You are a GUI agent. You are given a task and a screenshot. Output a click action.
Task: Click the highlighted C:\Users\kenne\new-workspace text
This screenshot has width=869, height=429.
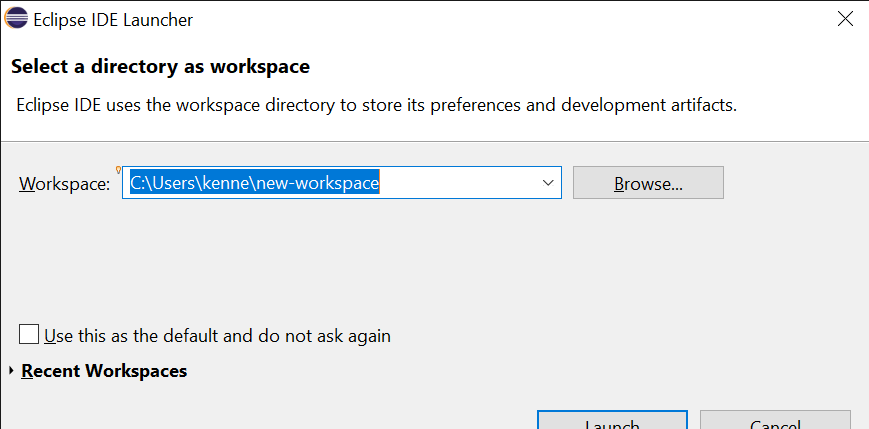pyautogui.click(x=254, y=182)
